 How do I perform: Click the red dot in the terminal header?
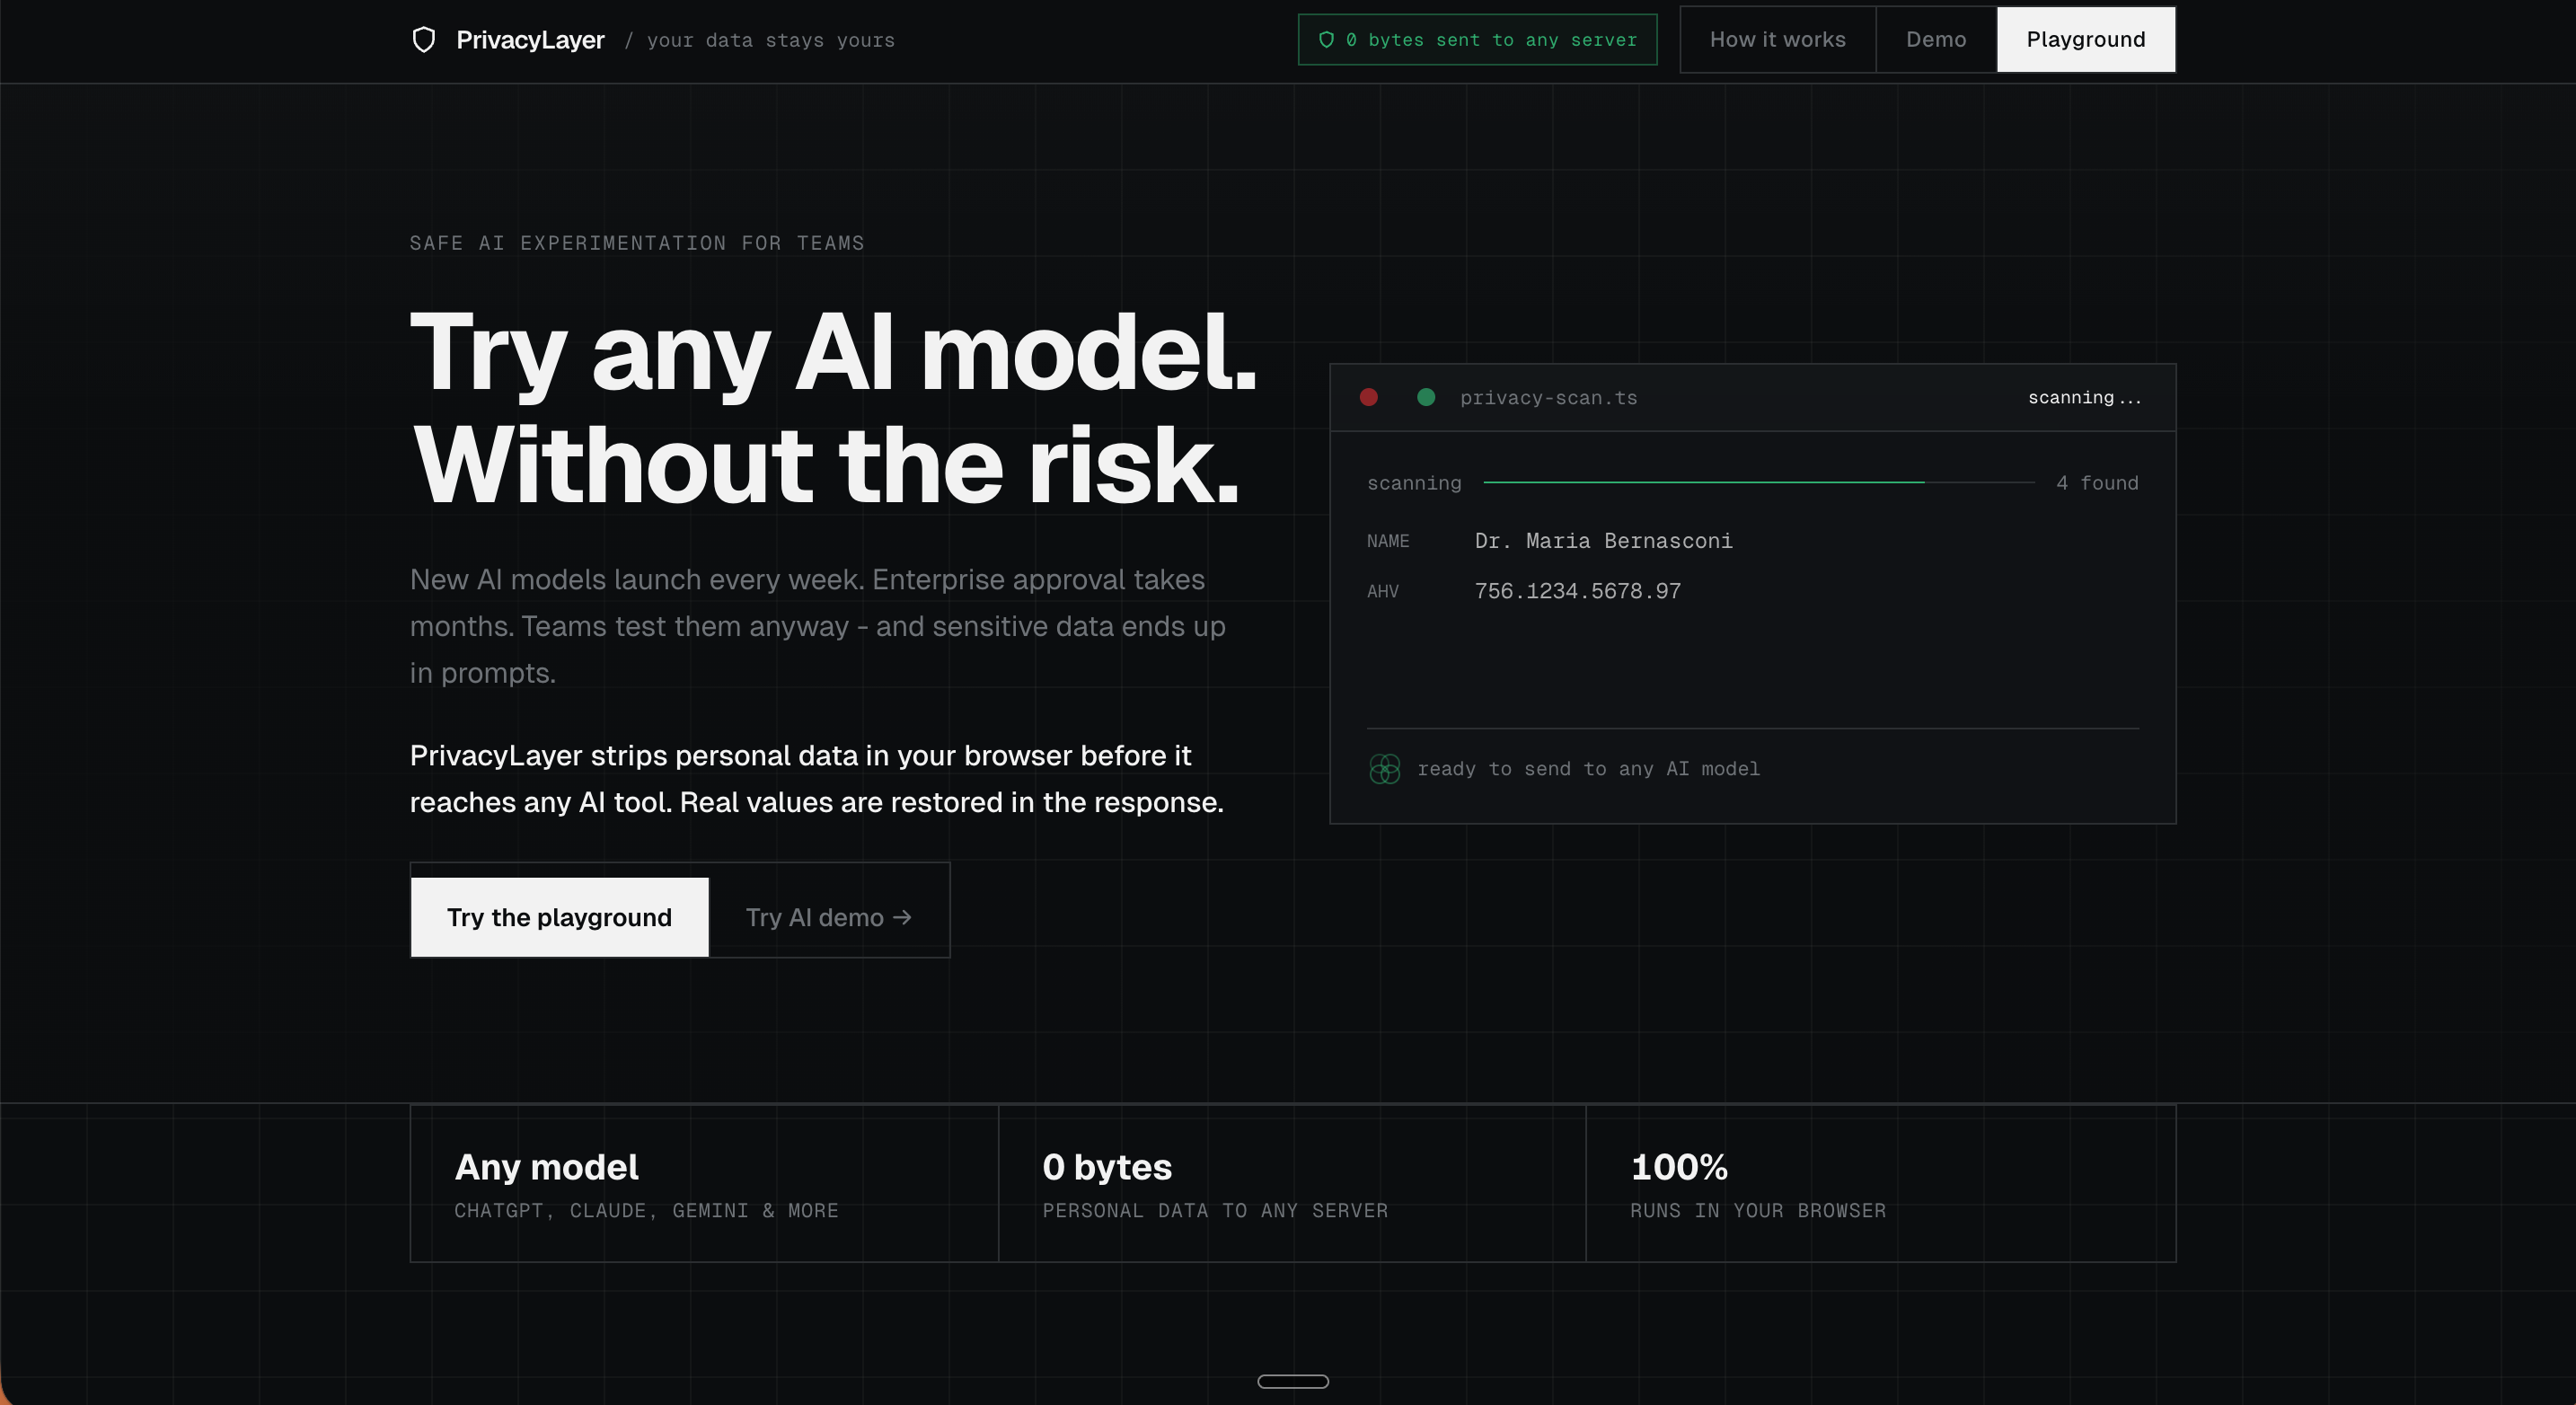[1369, 398]
